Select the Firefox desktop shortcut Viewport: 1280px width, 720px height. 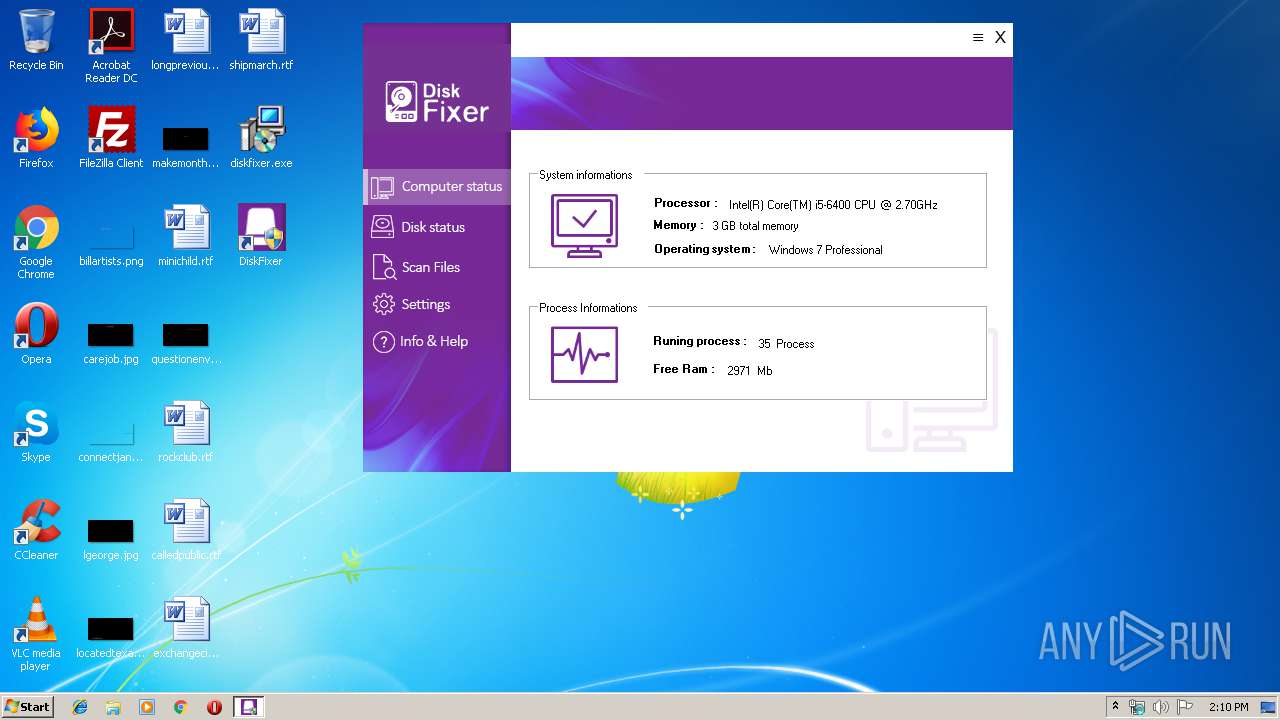(36, 138)
